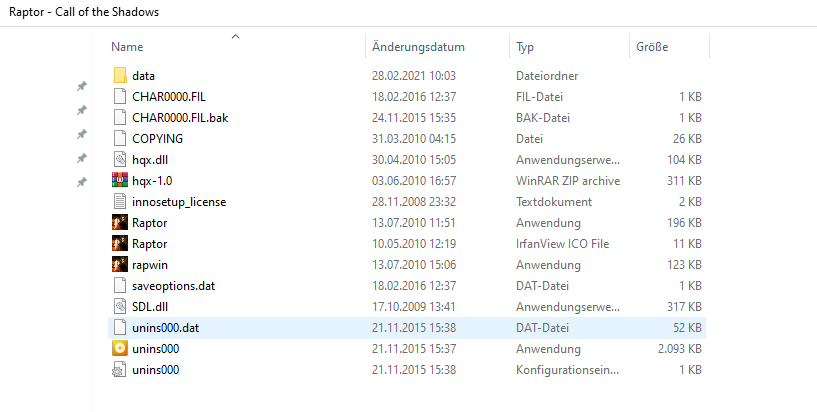Click the type IrfanView ICO File
The height and width of the screenshot is (412, 817).
(562, 244)
